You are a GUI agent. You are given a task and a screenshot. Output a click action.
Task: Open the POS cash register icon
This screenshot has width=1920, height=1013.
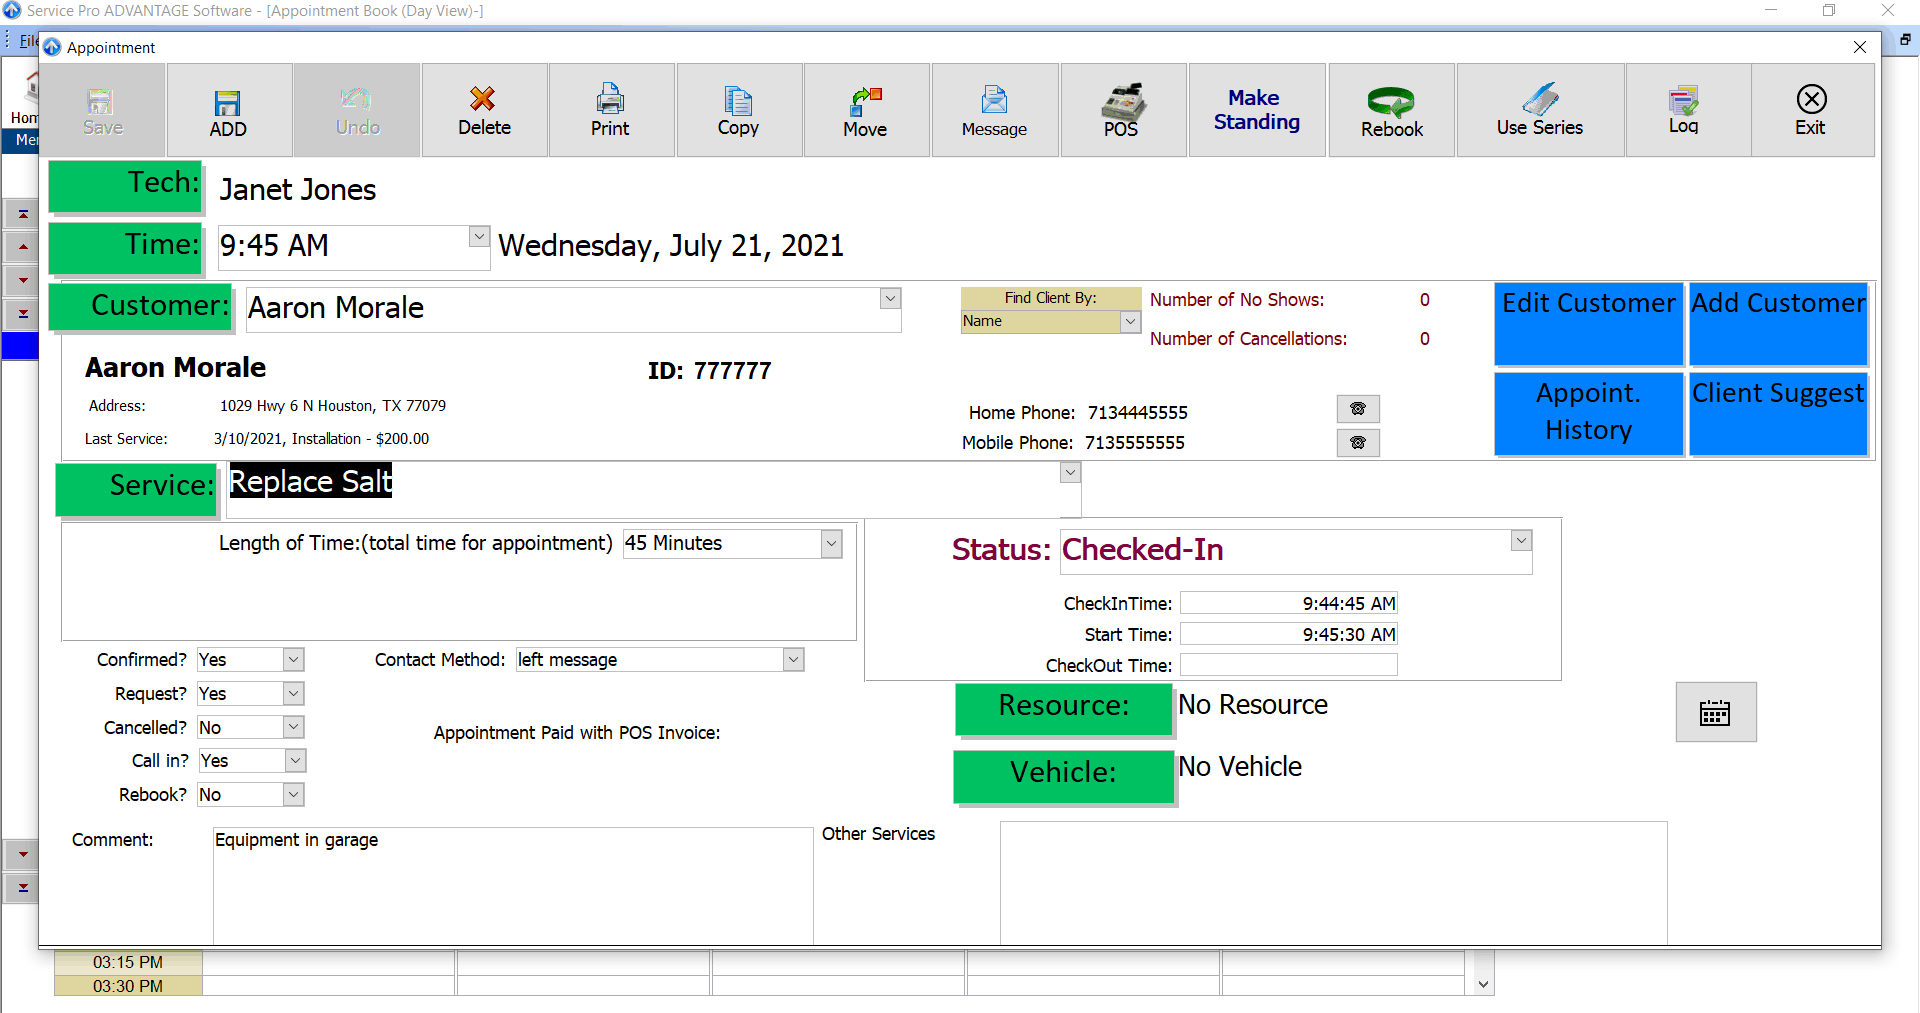click(x=1122, y=111)
